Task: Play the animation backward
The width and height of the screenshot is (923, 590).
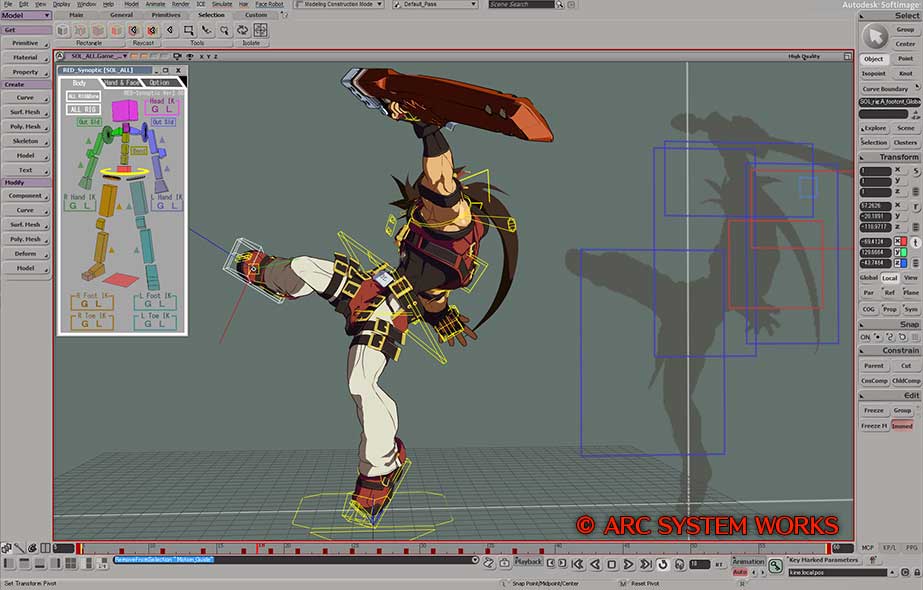Action: pyautogui.click(x=595, y=564)
